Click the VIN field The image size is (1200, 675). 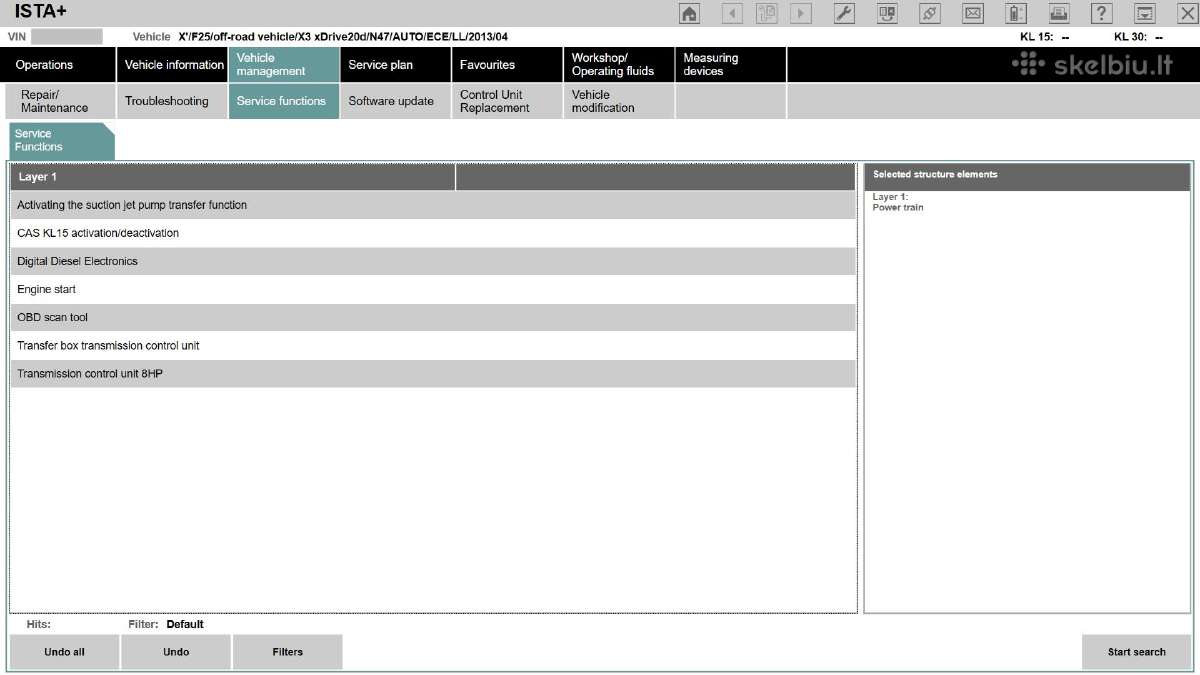(x=67, y=37)
